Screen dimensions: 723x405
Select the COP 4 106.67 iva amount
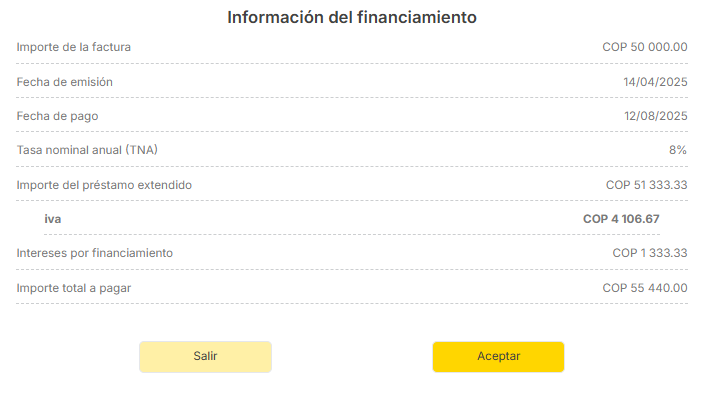click(x=621, y=218)
